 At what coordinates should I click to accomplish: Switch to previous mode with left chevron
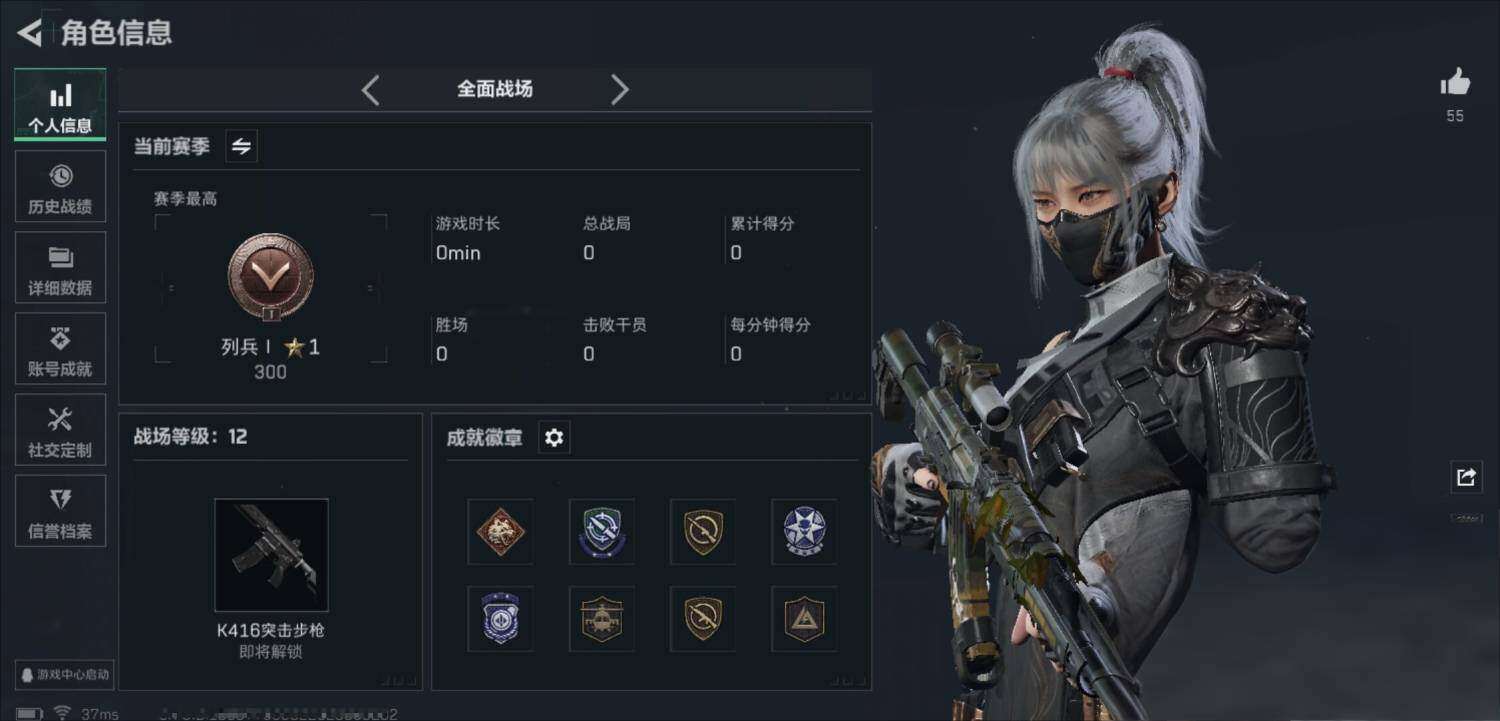(370, 90)
